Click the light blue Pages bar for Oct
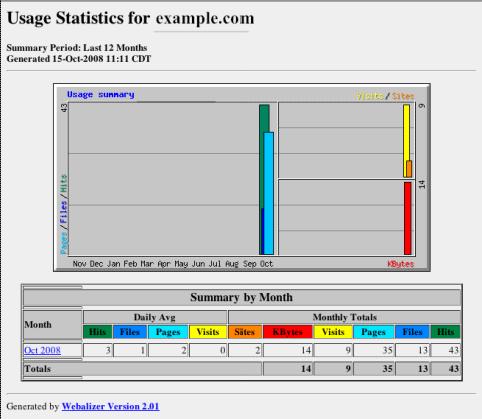 [x=269, y=193]
